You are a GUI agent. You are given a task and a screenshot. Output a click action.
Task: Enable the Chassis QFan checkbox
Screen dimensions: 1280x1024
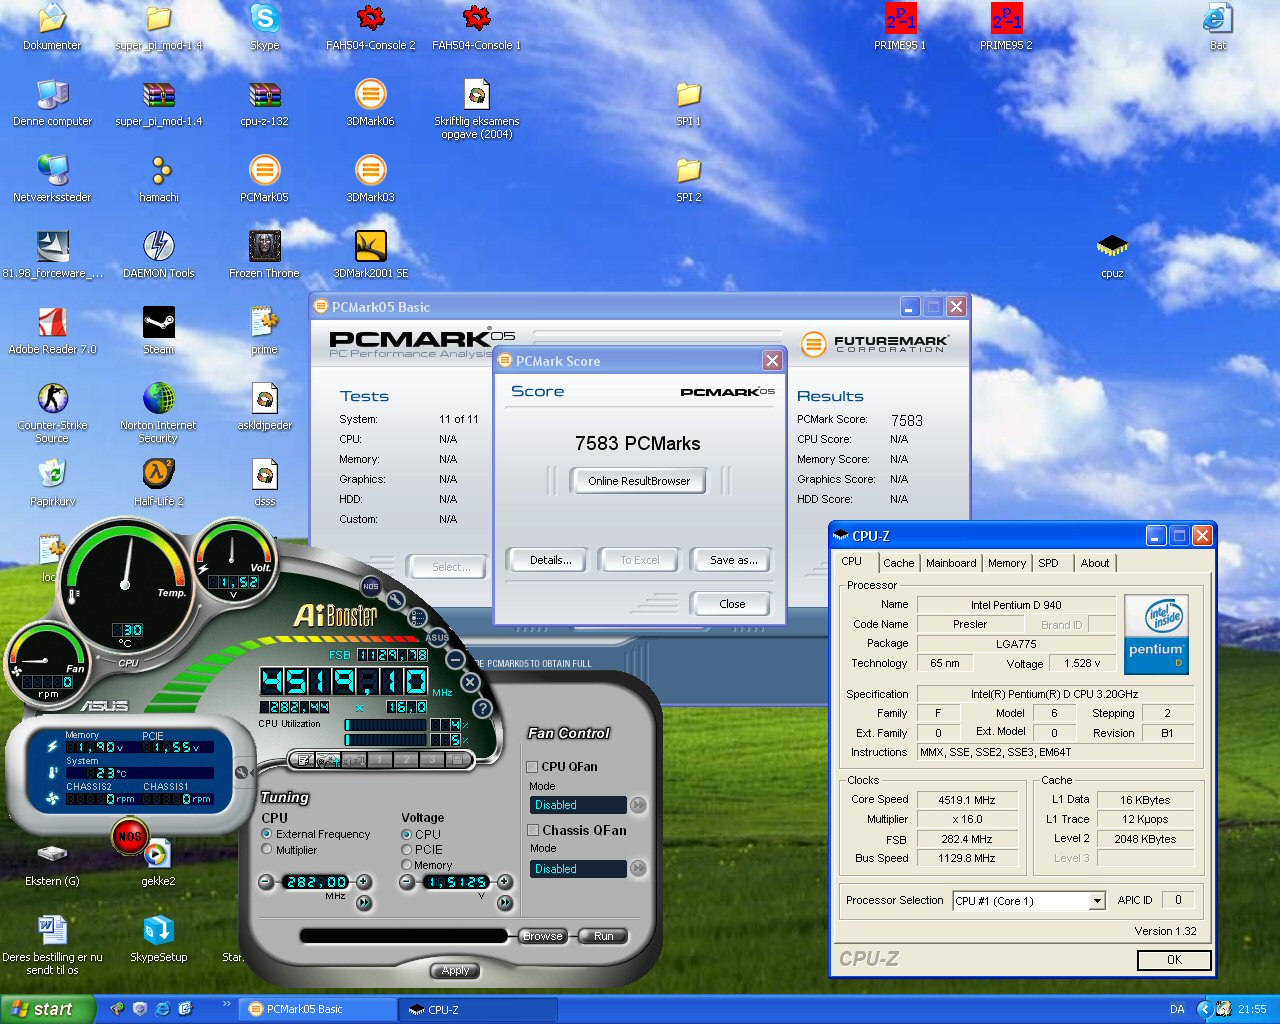point(532,831)
